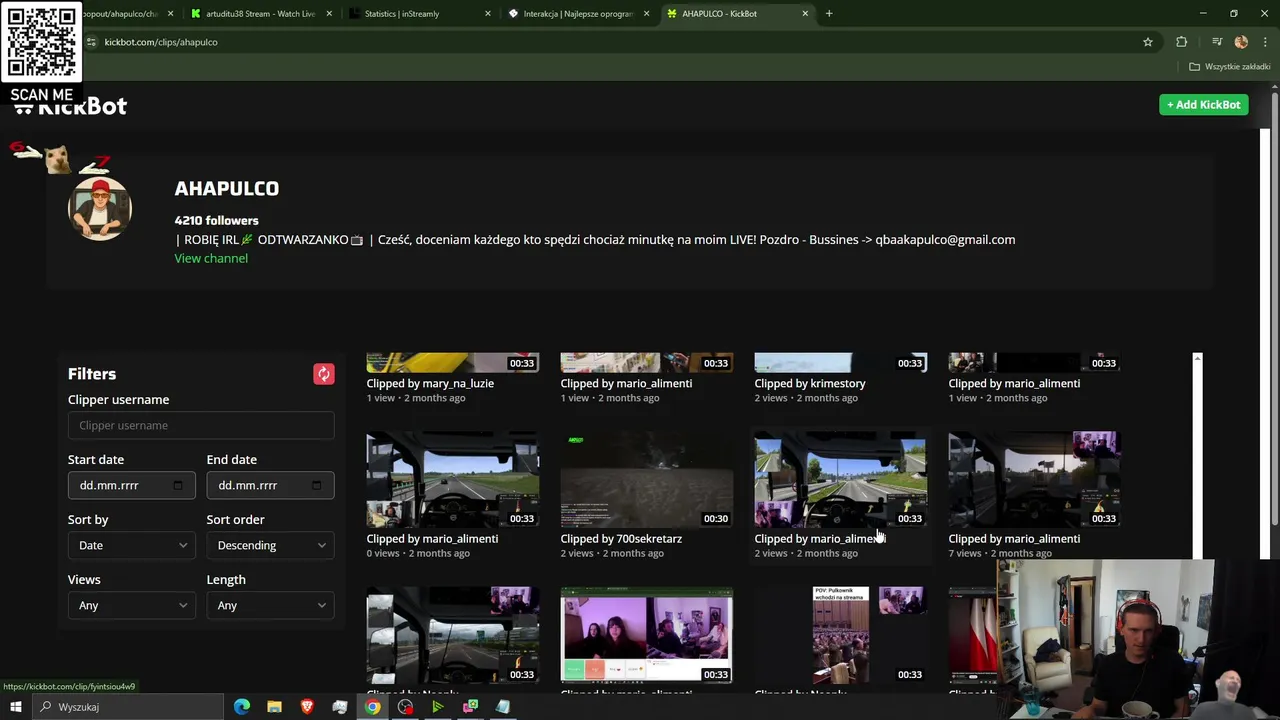
Task: Click the Wyszukaj taskbar search box
Action: pyautogui.click(x=130, y=707)
